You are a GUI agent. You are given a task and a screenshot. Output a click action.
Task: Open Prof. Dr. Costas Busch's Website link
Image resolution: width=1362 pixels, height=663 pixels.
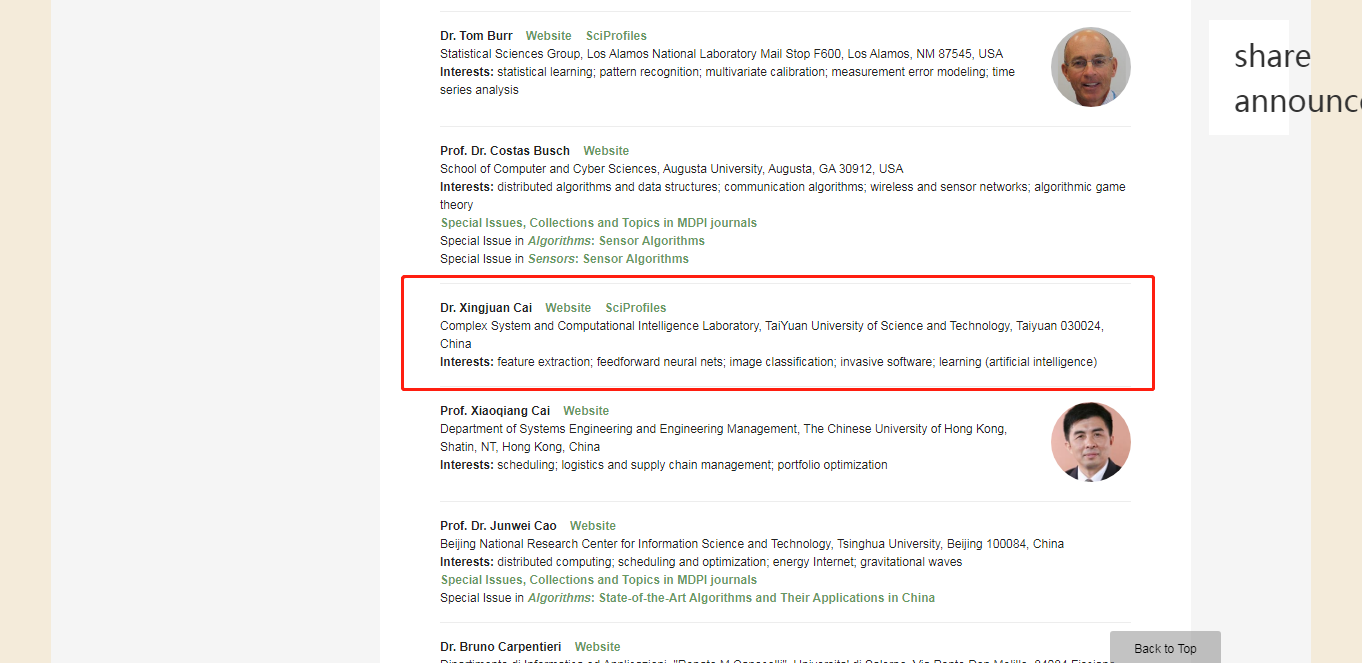click(x=606, y=151)
